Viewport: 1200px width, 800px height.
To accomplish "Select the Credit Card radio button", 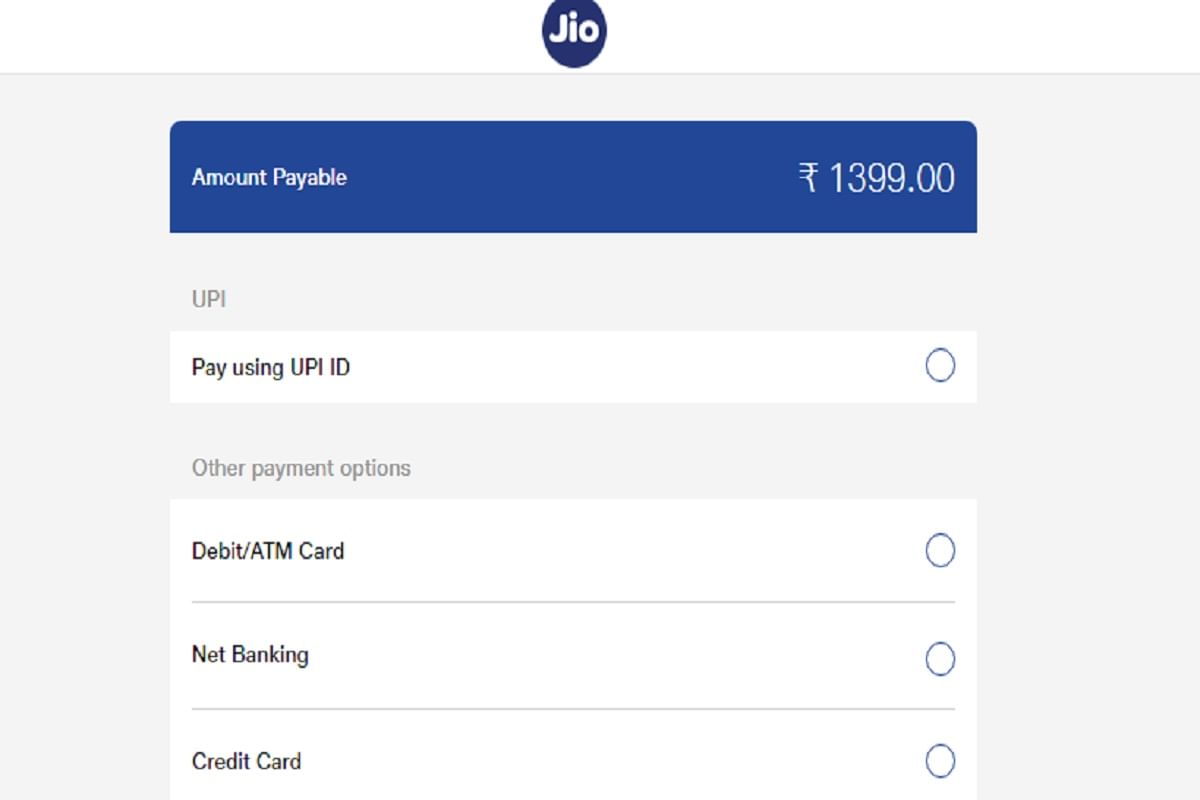I will tap(940, 761).
